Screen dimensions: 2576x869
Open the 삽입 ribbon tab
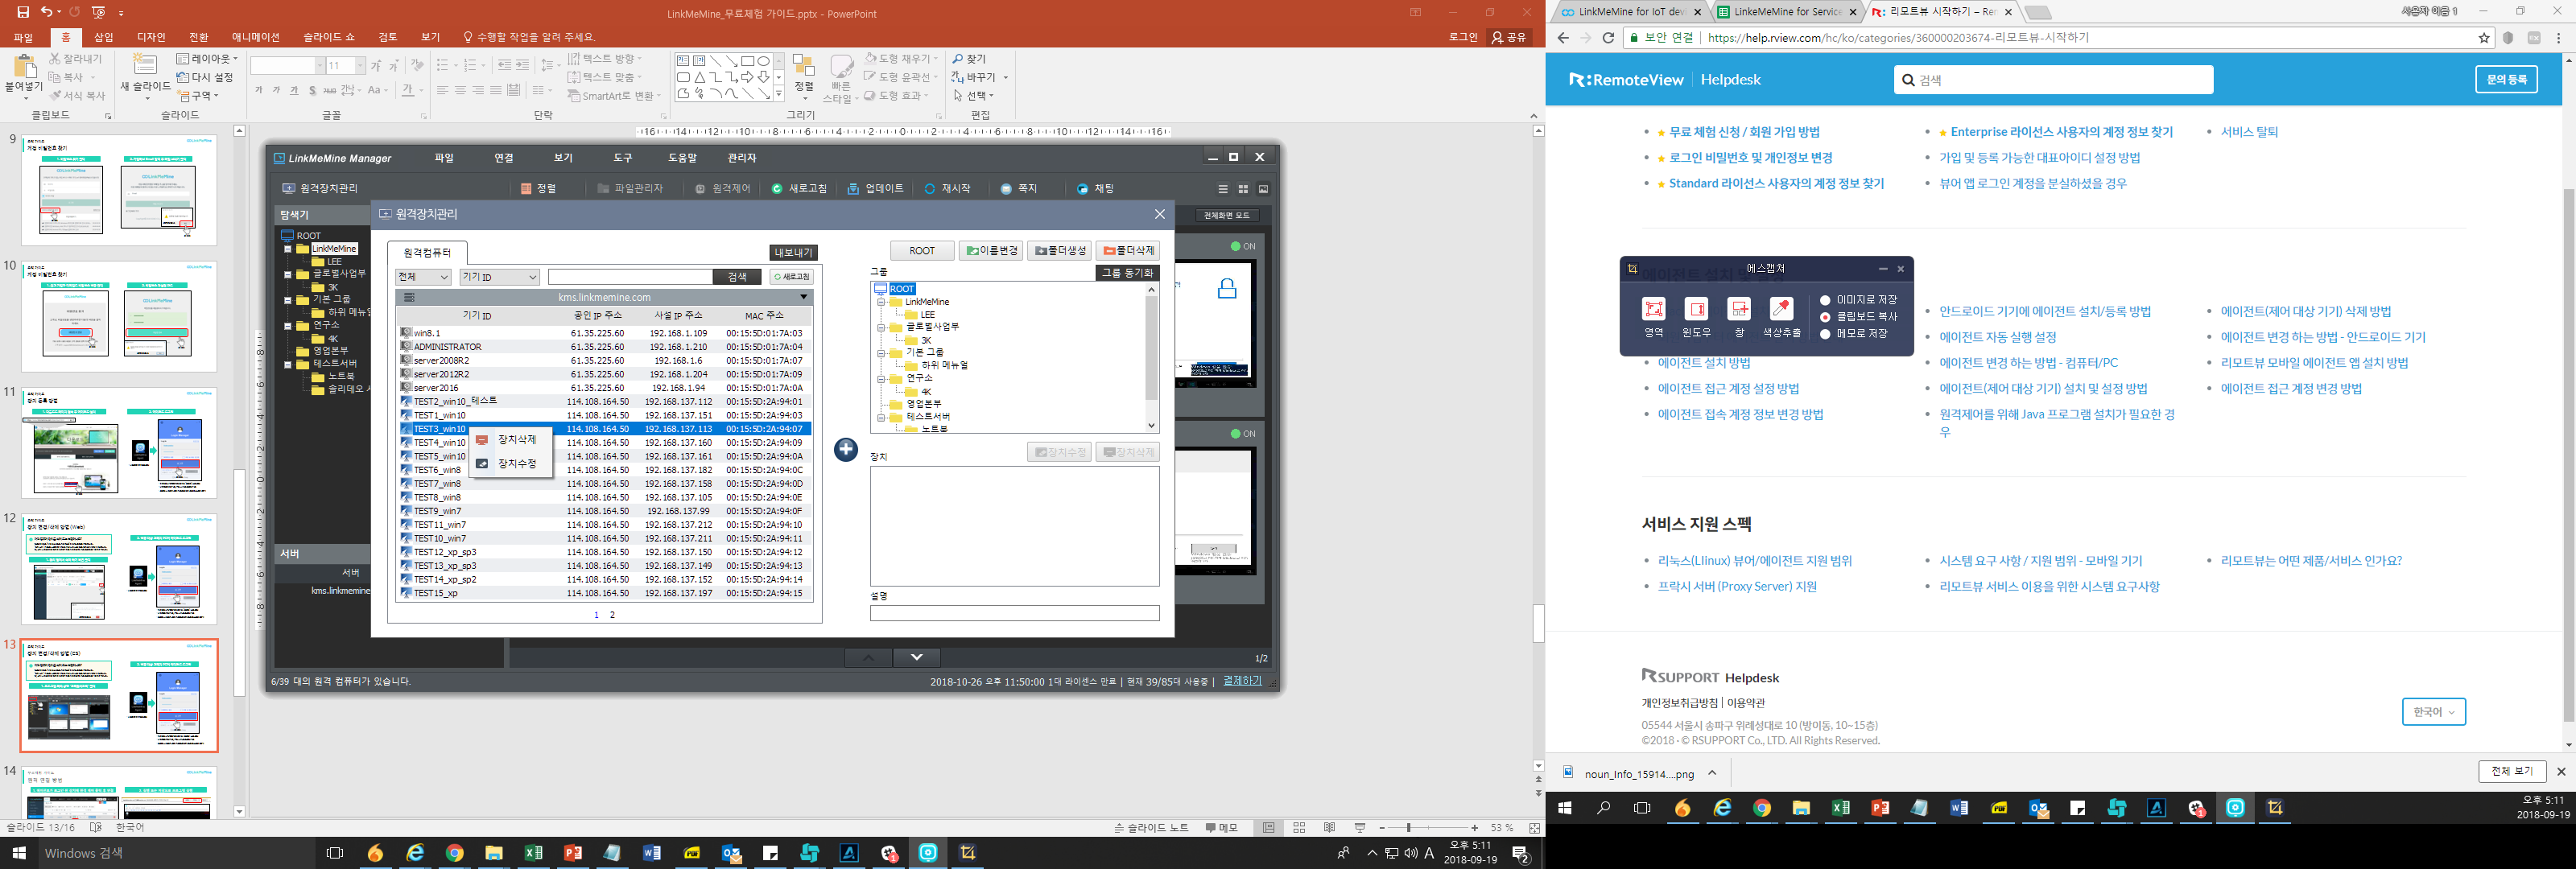[104, 37]
